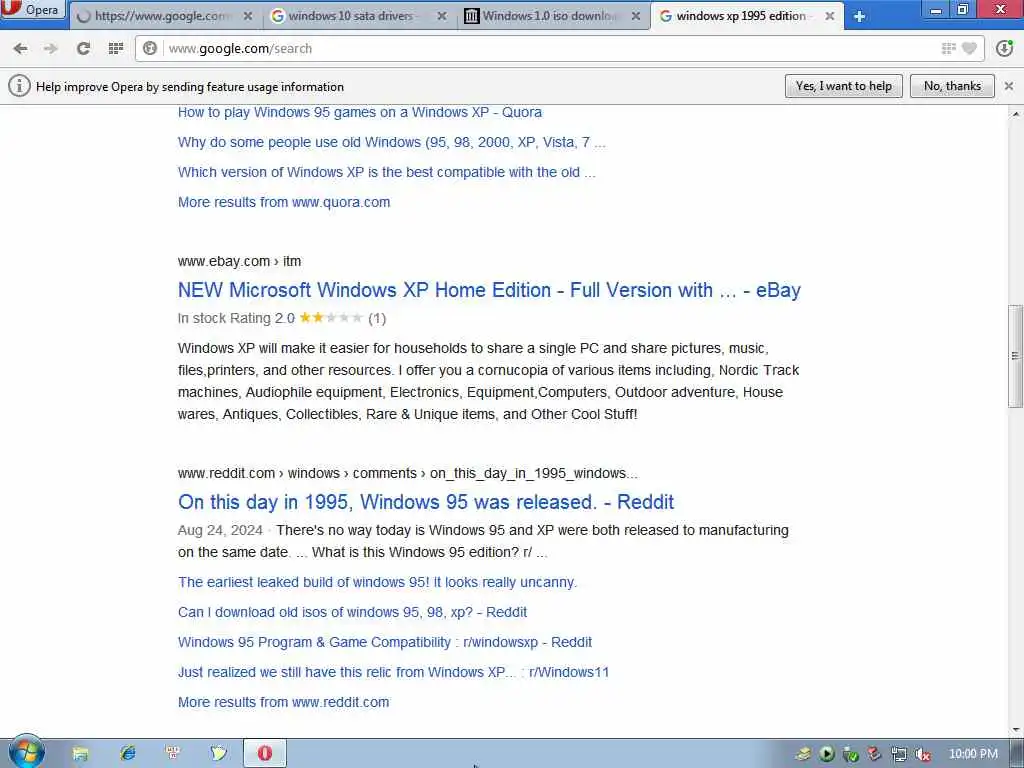
Task: Dismiss the Opera usage info bar
Action: 1008,86
